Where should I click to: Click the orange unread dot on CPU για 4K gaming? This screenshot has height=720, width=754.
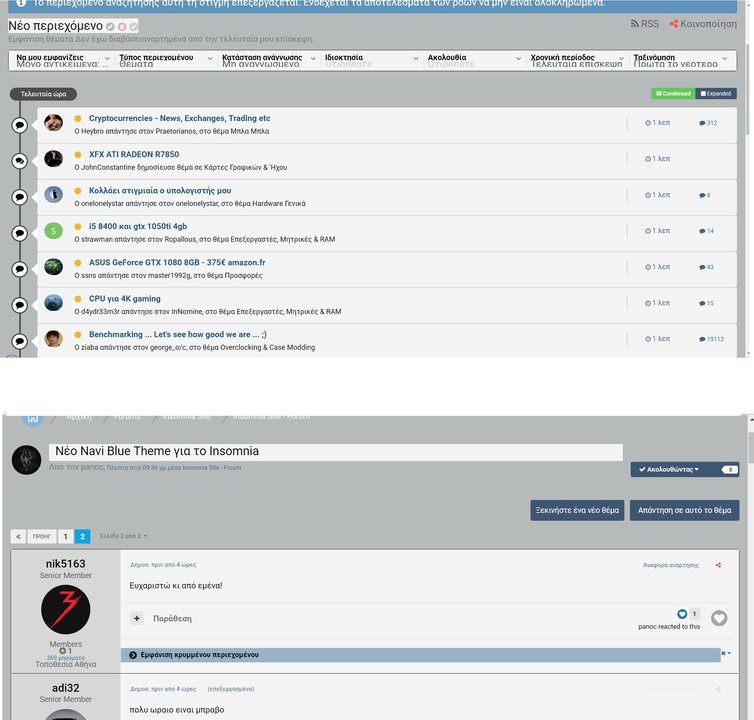(x=78, y=299)
